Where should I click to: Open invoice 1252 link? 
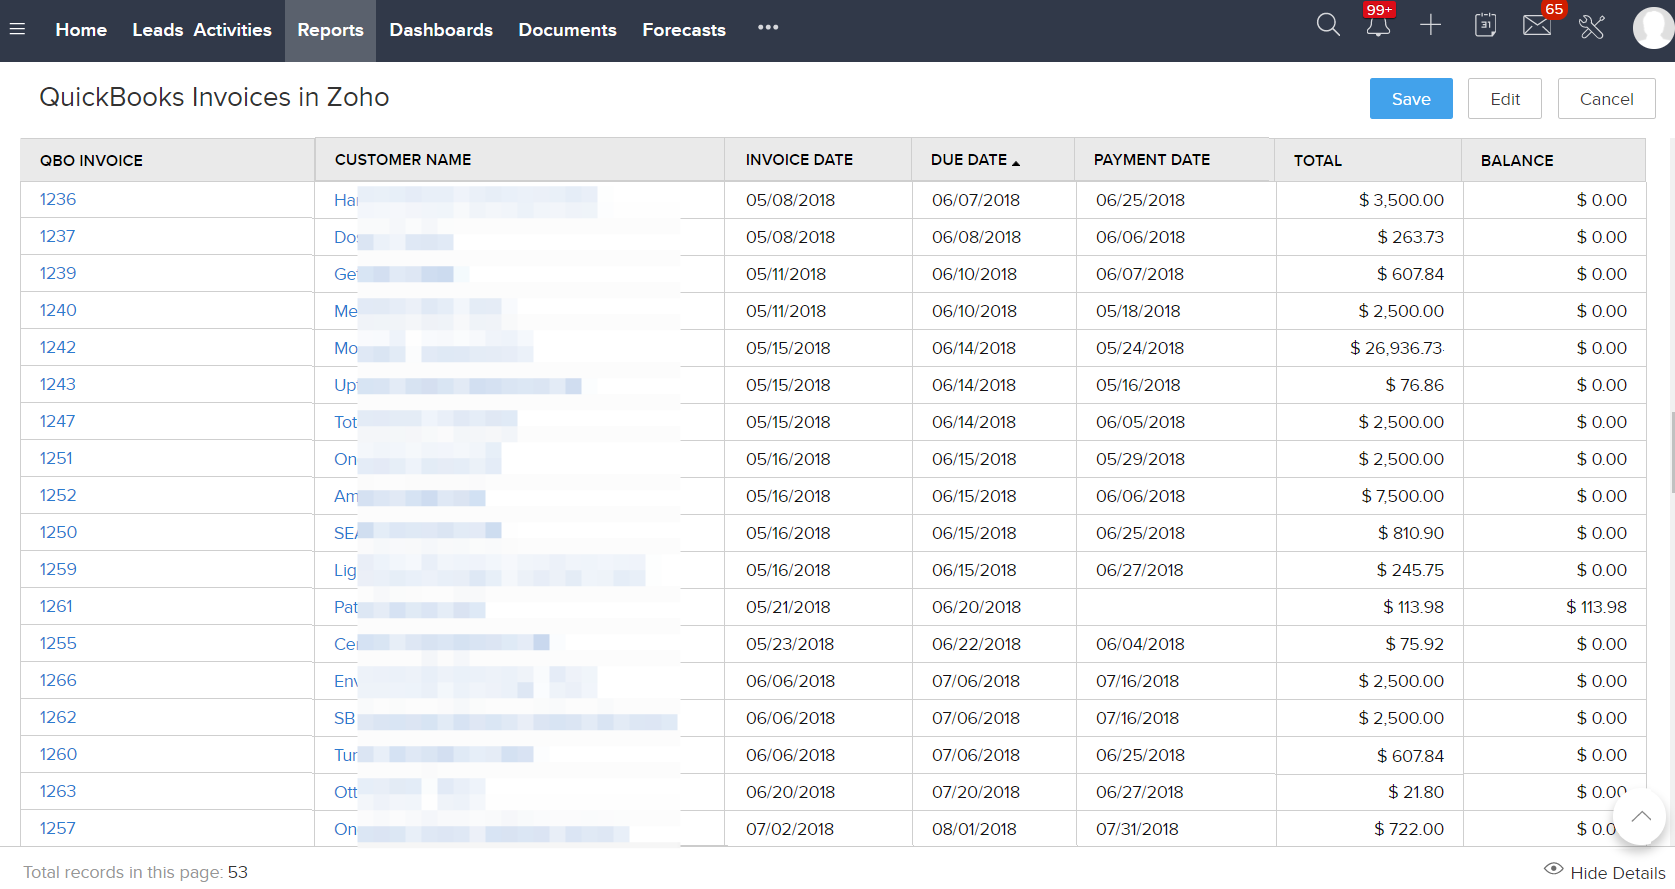pos(58,495)
